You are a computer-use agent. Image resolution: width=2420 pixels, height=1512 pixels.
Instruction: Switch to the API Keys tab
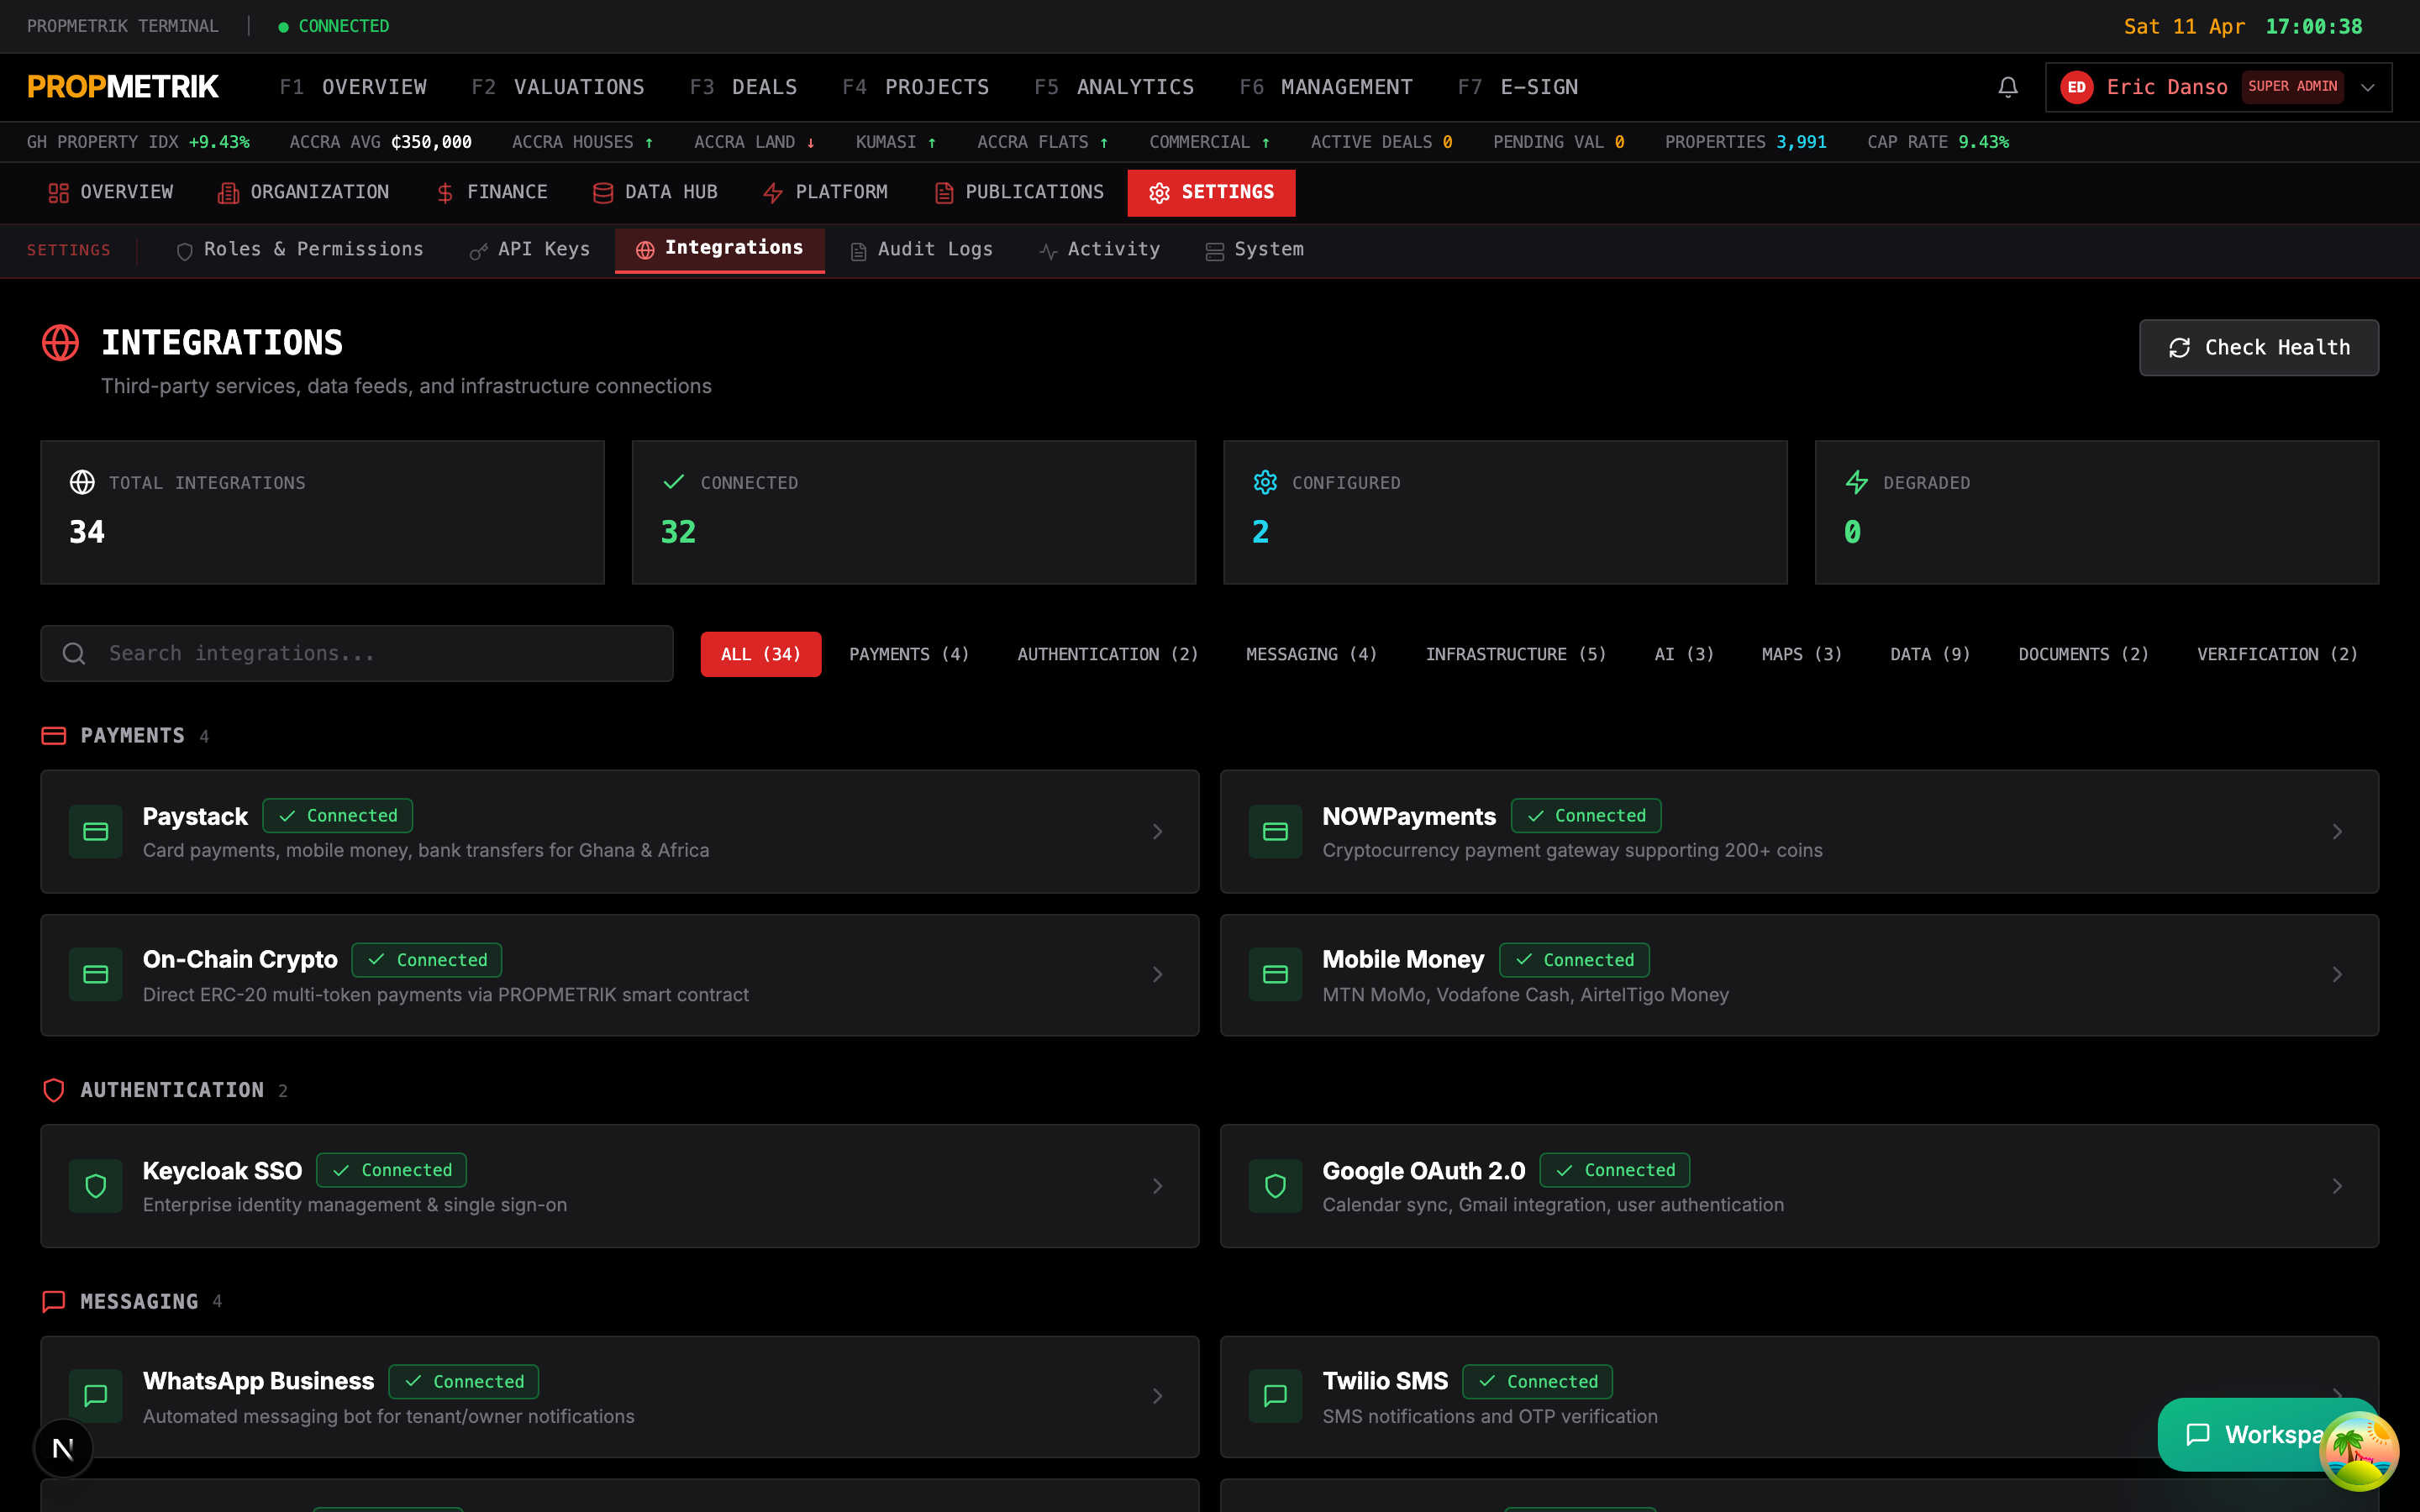[x=530, y=250]
